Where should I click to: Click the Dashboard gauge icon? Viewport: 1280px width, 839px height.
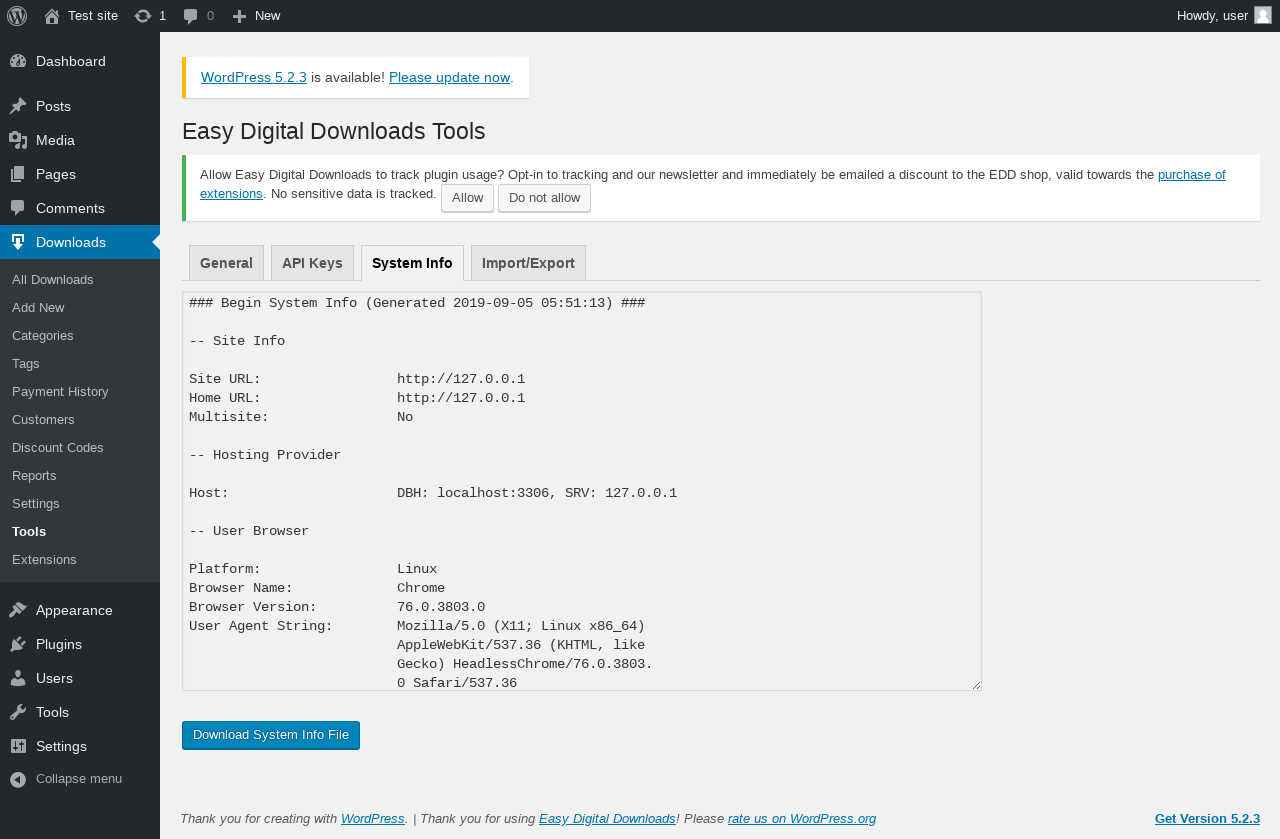pyautogui.click(x=18, y=61)
